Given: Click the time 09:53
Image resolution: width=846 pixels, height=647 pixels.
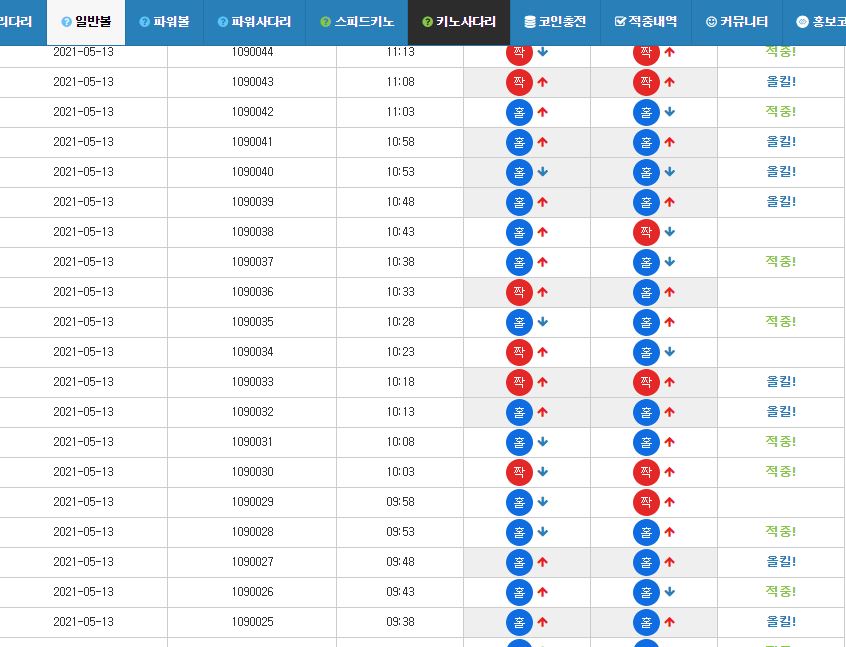Looking at the screenshot, I should point(400,532).
